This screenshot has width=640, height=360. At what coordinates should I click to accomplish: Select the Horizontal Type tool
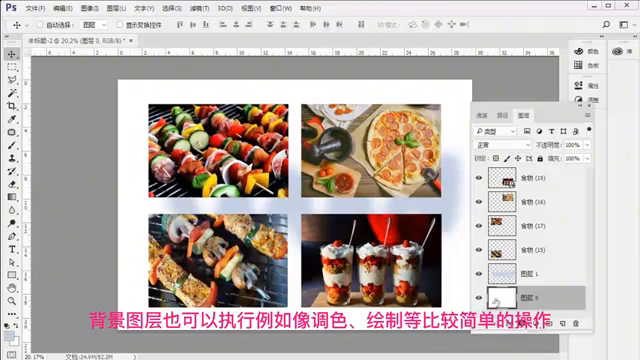coord(11,249)
